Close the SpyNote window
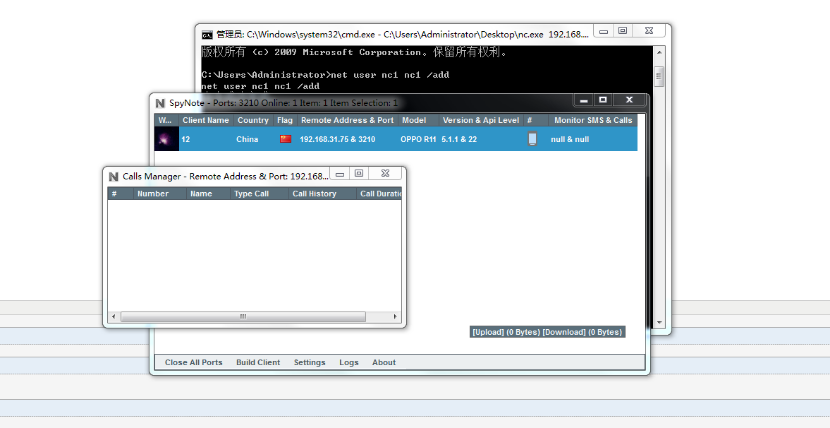The image size is (830, 428). click(629, 100)
